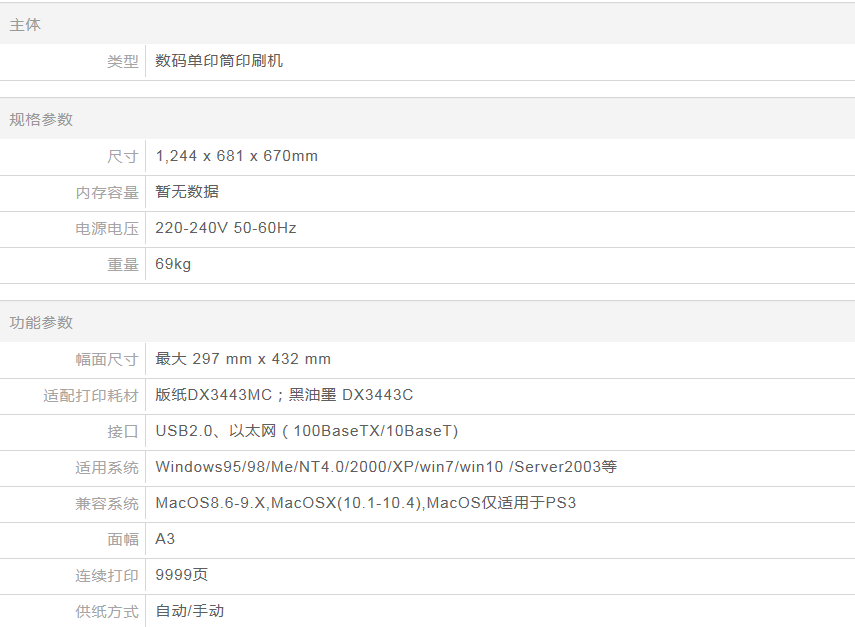855x627 pixels.
Task: Select the 1,244 x 681 x 670mm value
Action: click(x=236, y=156)
